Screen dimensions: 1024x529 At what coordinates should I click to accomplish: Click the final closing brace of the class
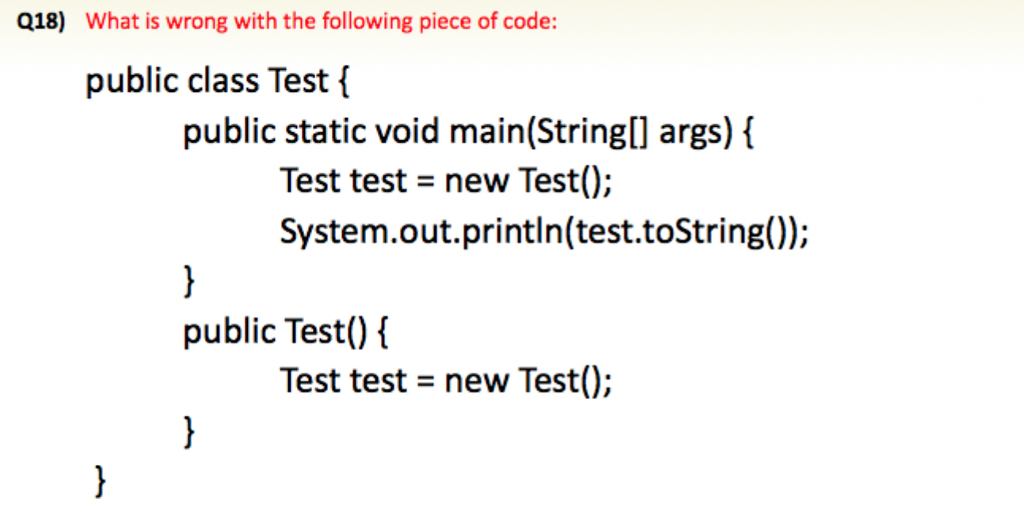pyautogui.click(x=98, y=482)
